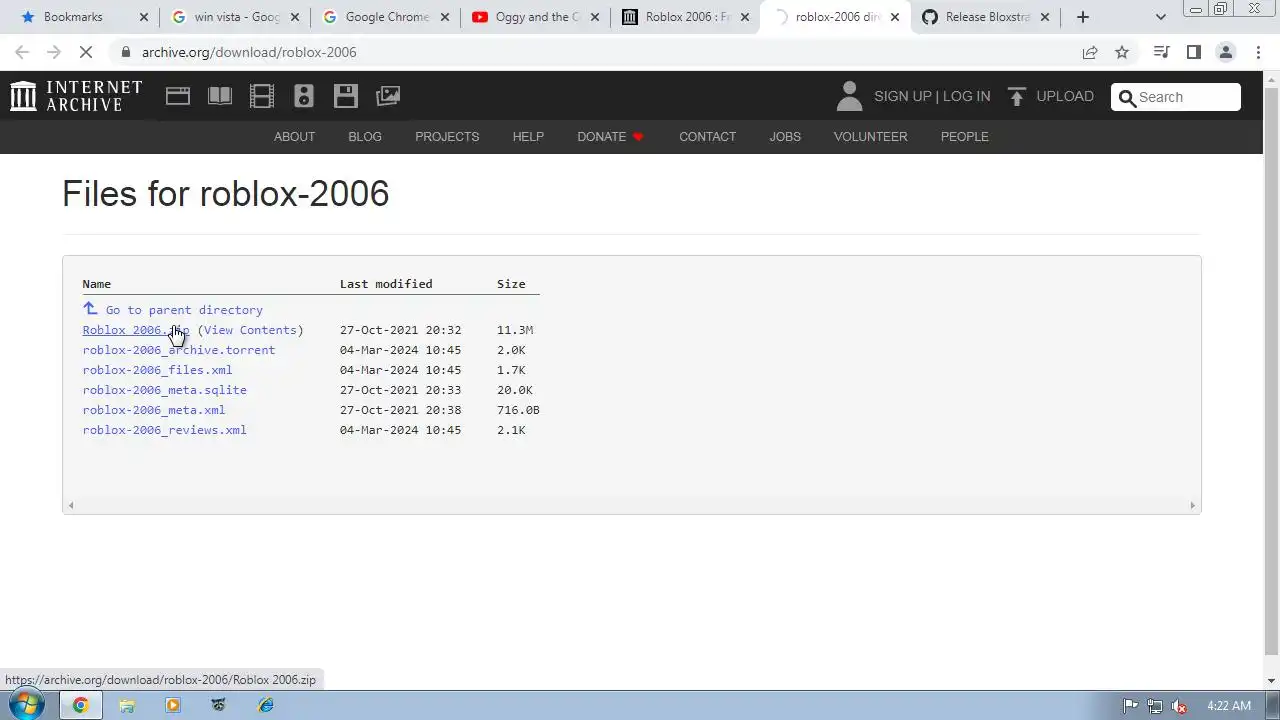Screen dimensions: 1280x720
Task: Bookmark this page with the star
Action: pos(1122,52)
